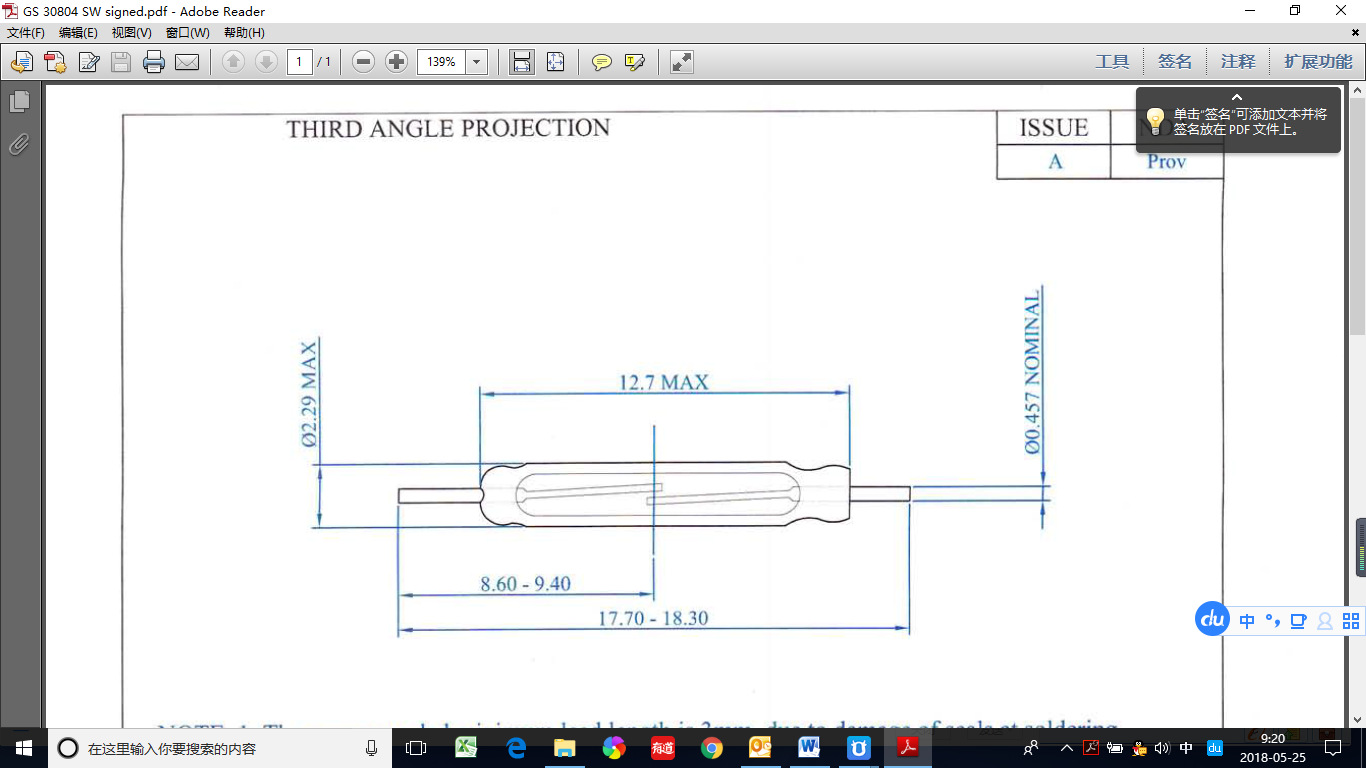Zoom out with the minus button

364,62
